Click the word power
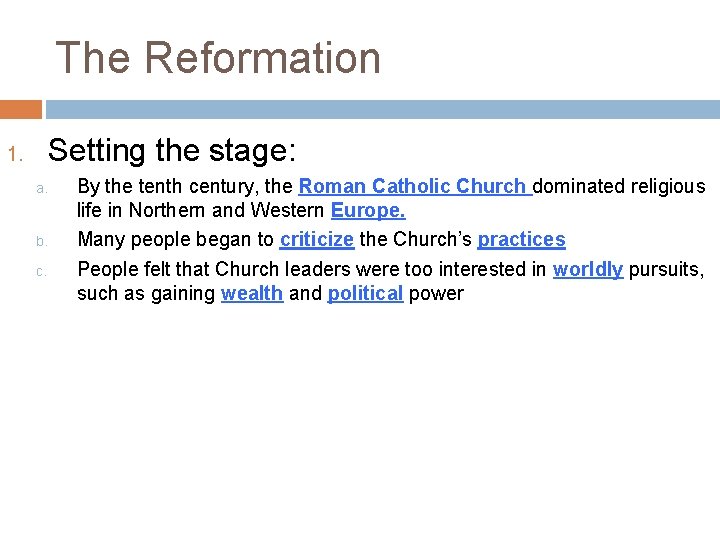The image size is (720, 540). 436,294
